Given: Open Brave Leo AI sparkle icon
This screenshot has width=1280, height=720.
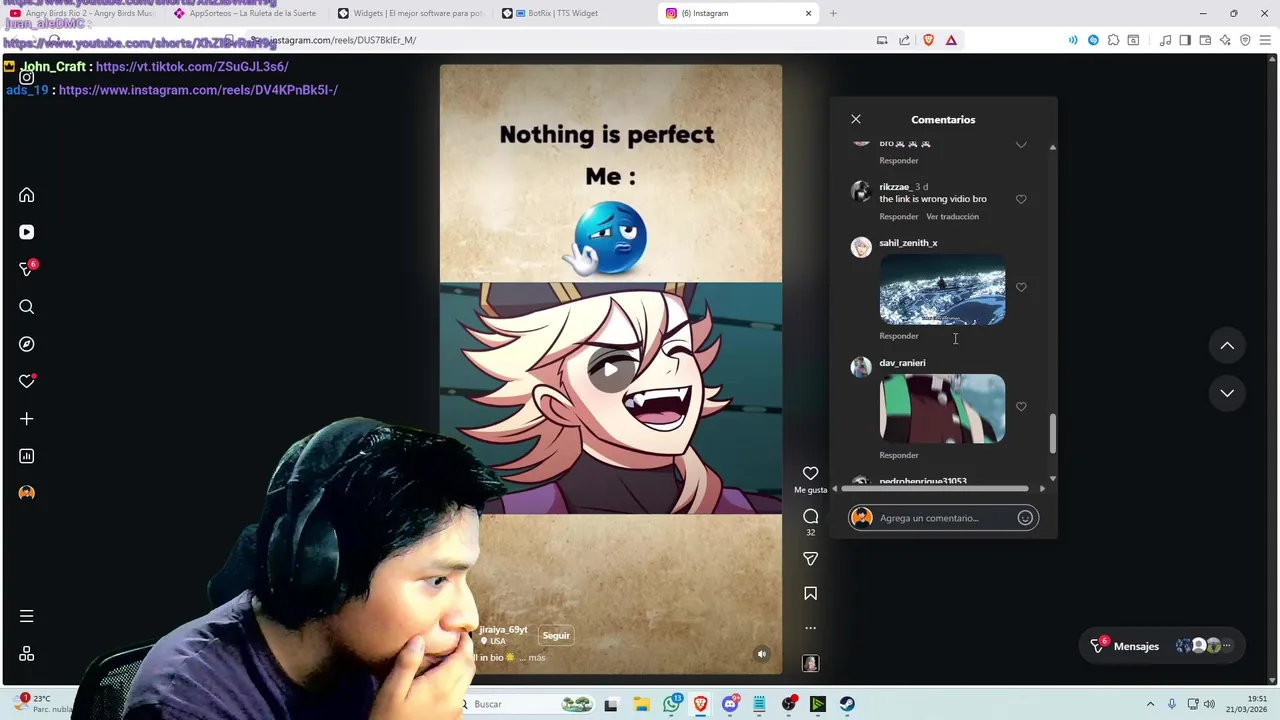Looking at the screenshot, I should 1225,40.
